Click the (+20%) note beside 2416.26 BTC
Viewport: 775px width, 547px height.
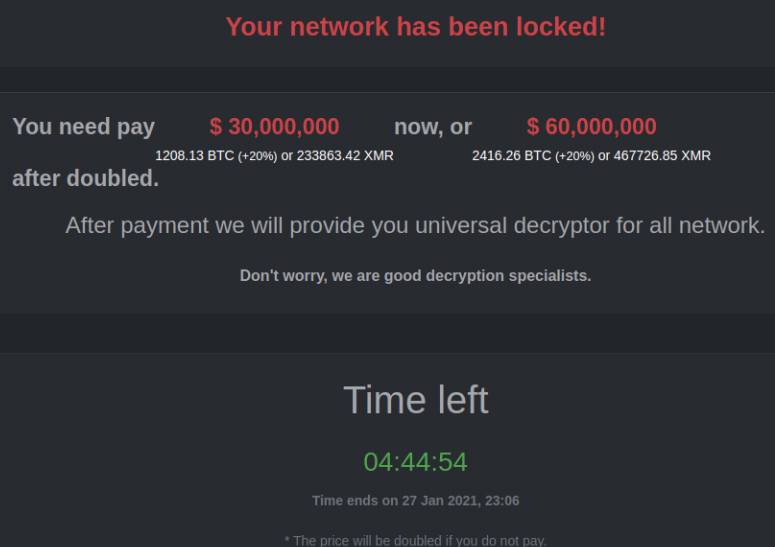point(574,156)
